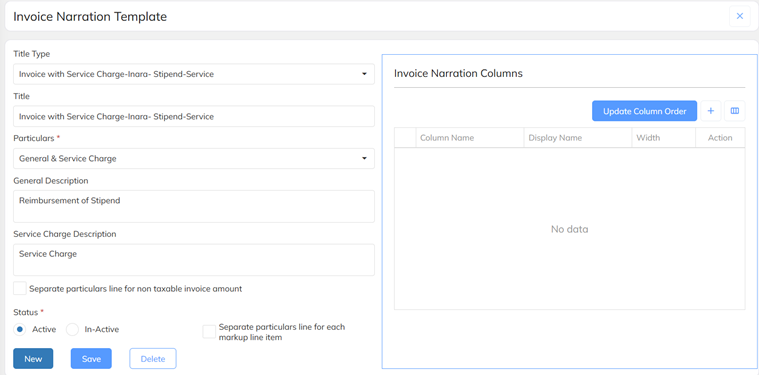Click the Update Column Order button
The width and height of the screenshot is (759, 375).
click(644, 111)
